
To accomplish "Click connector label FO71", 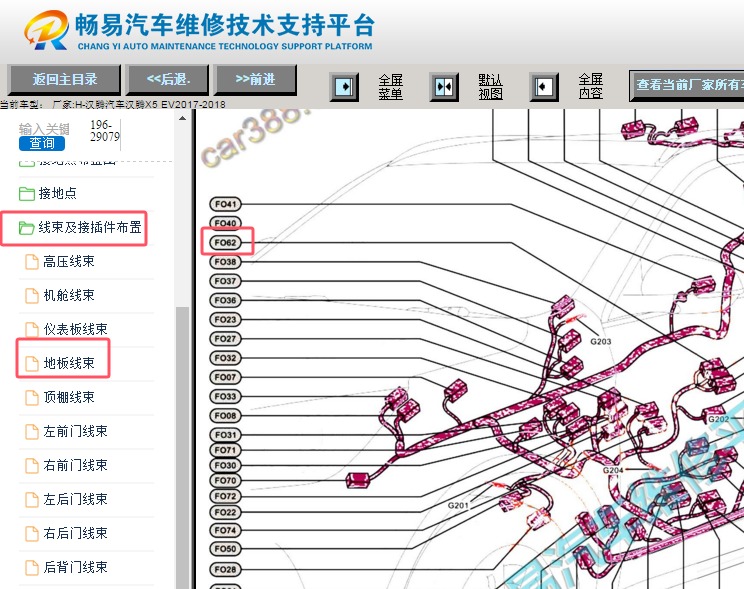I will pos(225,450).
